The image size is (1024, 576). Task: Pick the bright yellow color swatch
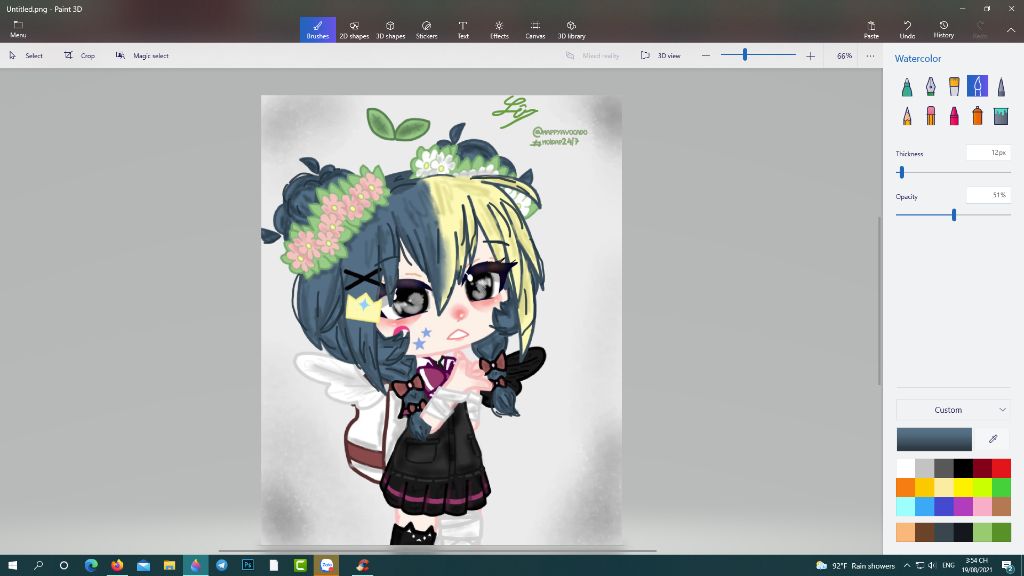963,487
